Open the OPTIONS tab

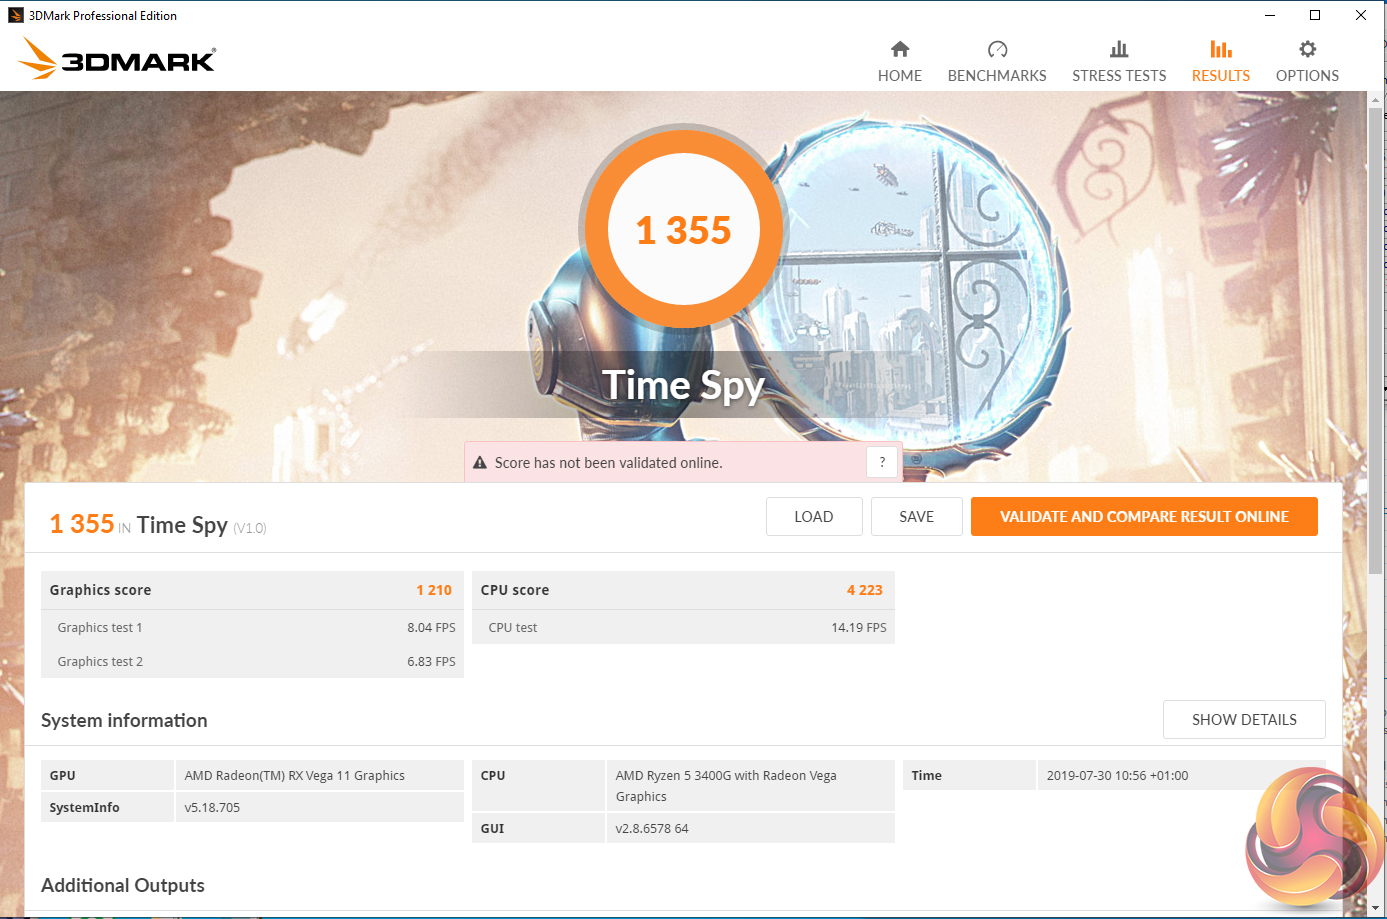point(1307,61)
